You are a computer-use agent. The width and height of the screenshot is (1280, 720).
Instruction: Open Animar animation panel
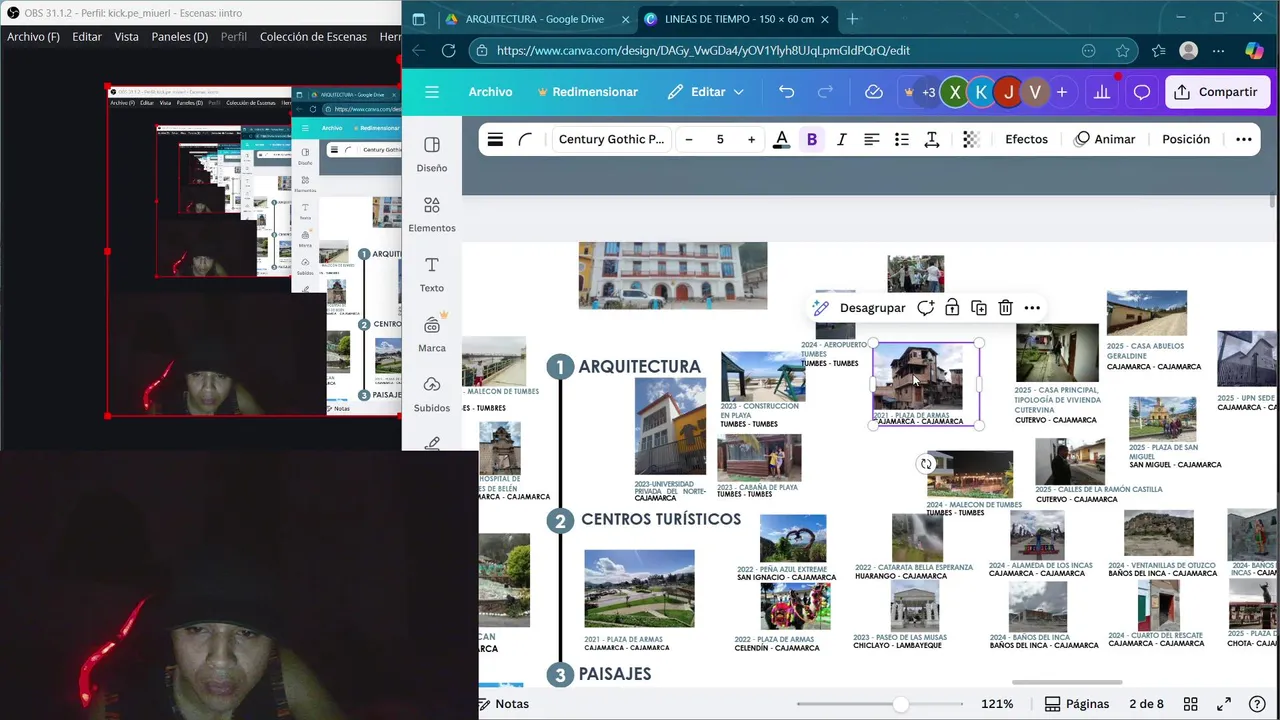(1105, 140)
